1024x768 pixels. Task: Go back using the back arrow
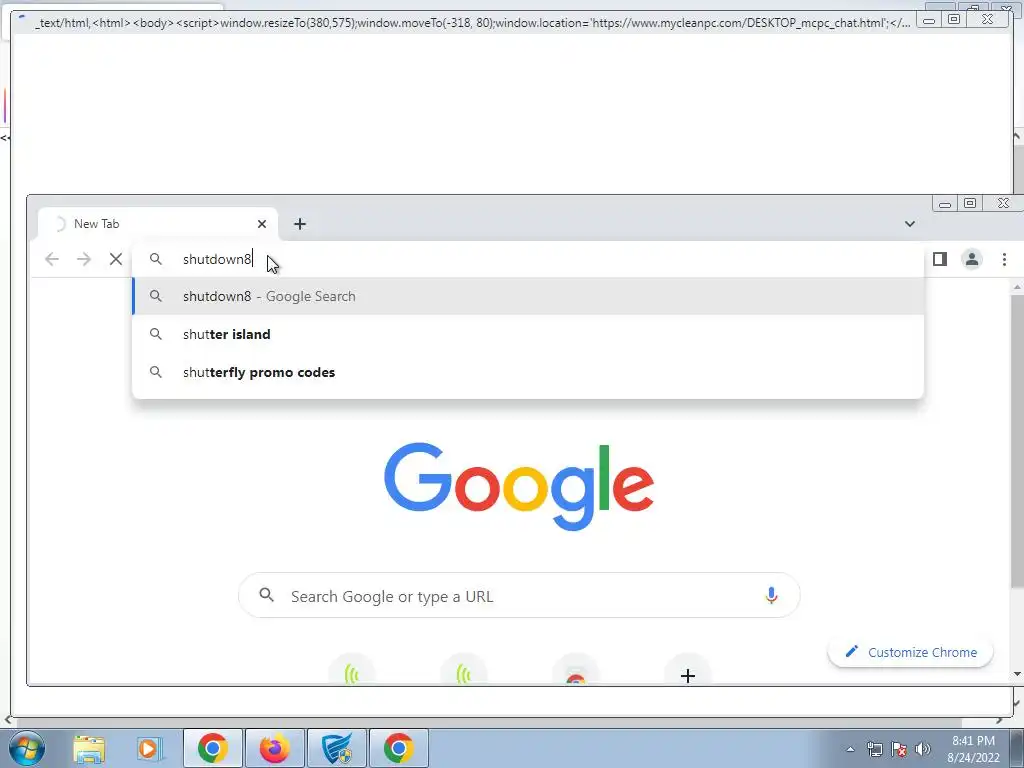coord(52,259)
